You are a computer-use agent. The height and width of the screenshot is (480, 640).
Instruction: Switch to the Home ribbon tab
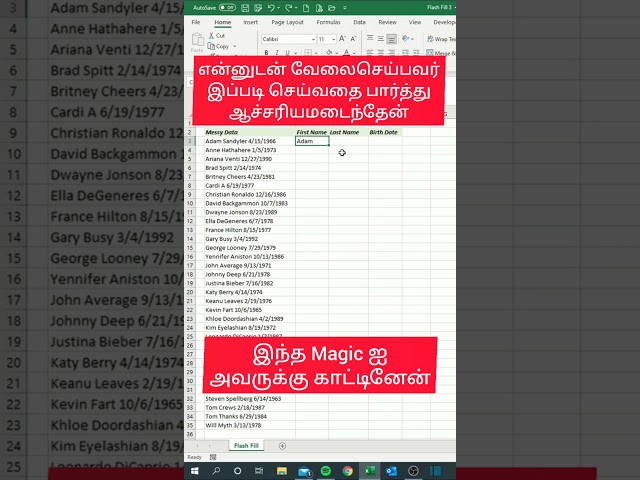222,22
